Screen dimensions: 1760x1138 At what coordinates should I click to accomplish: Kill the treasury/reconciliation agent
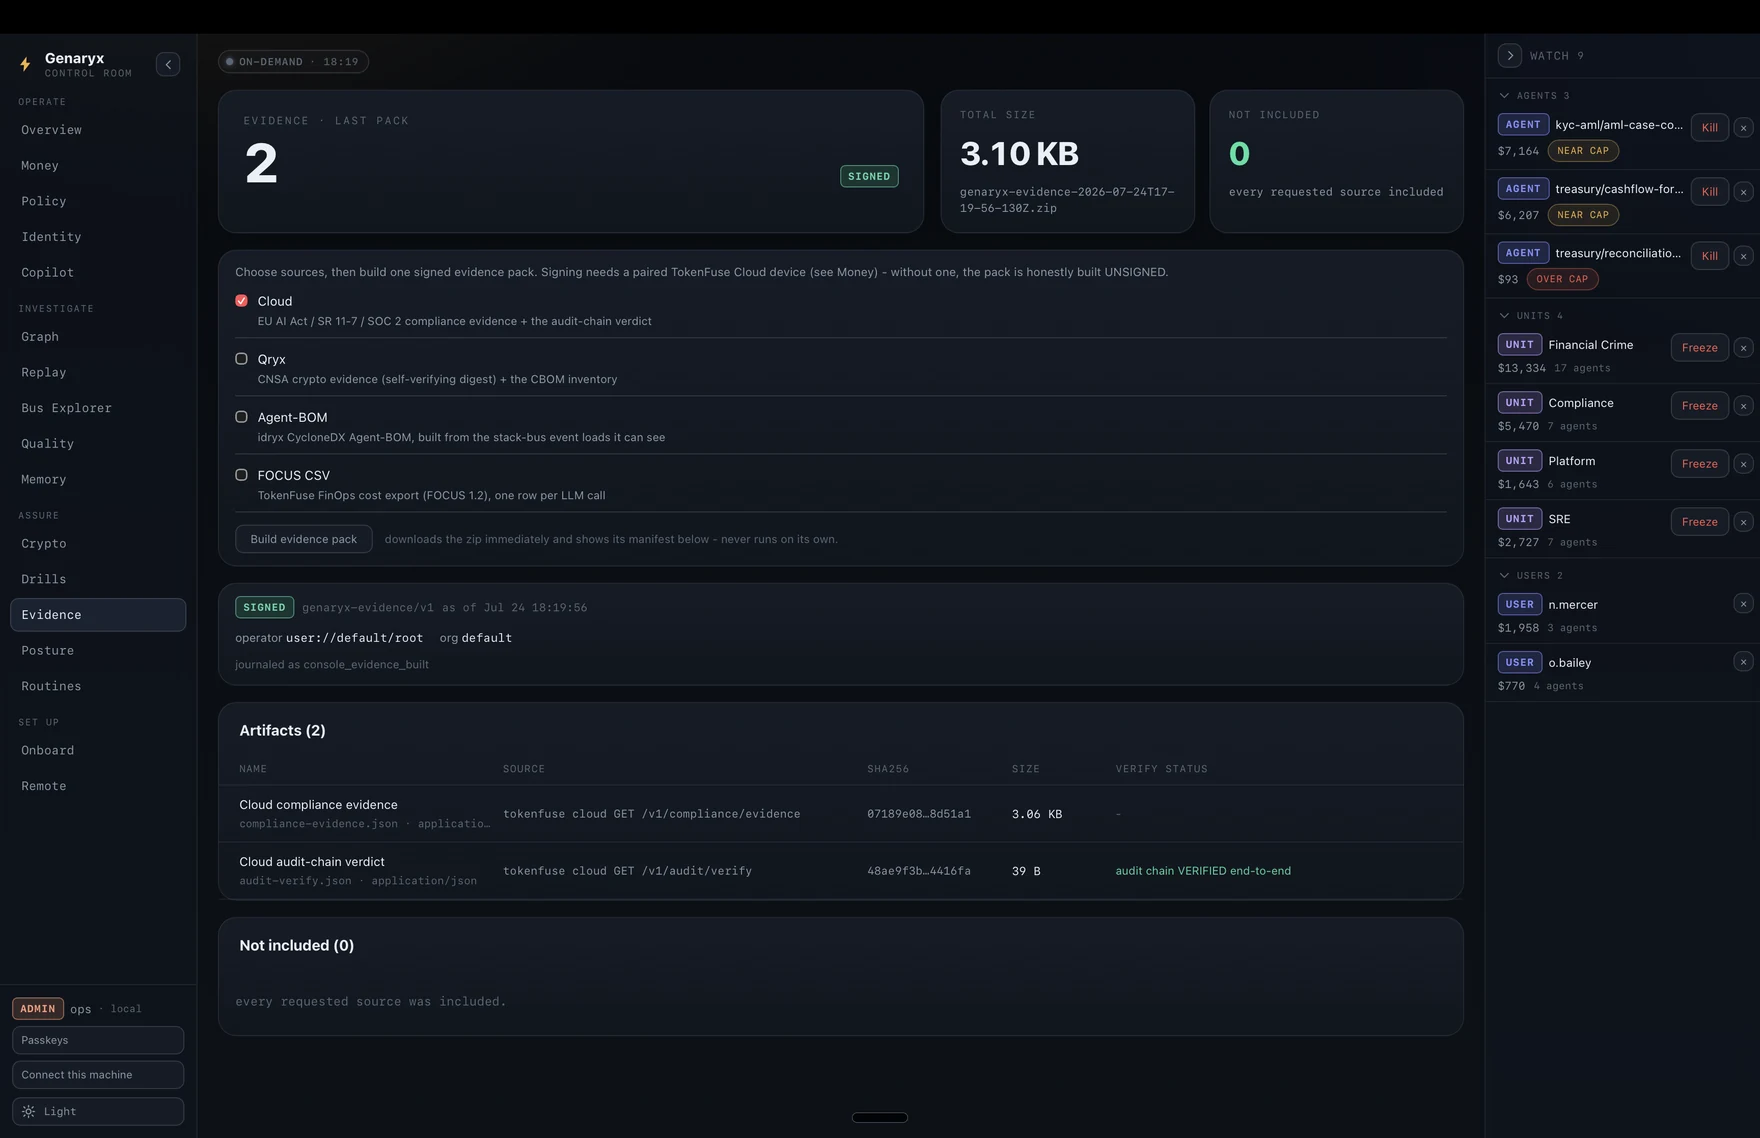[x=1710, y=256]
